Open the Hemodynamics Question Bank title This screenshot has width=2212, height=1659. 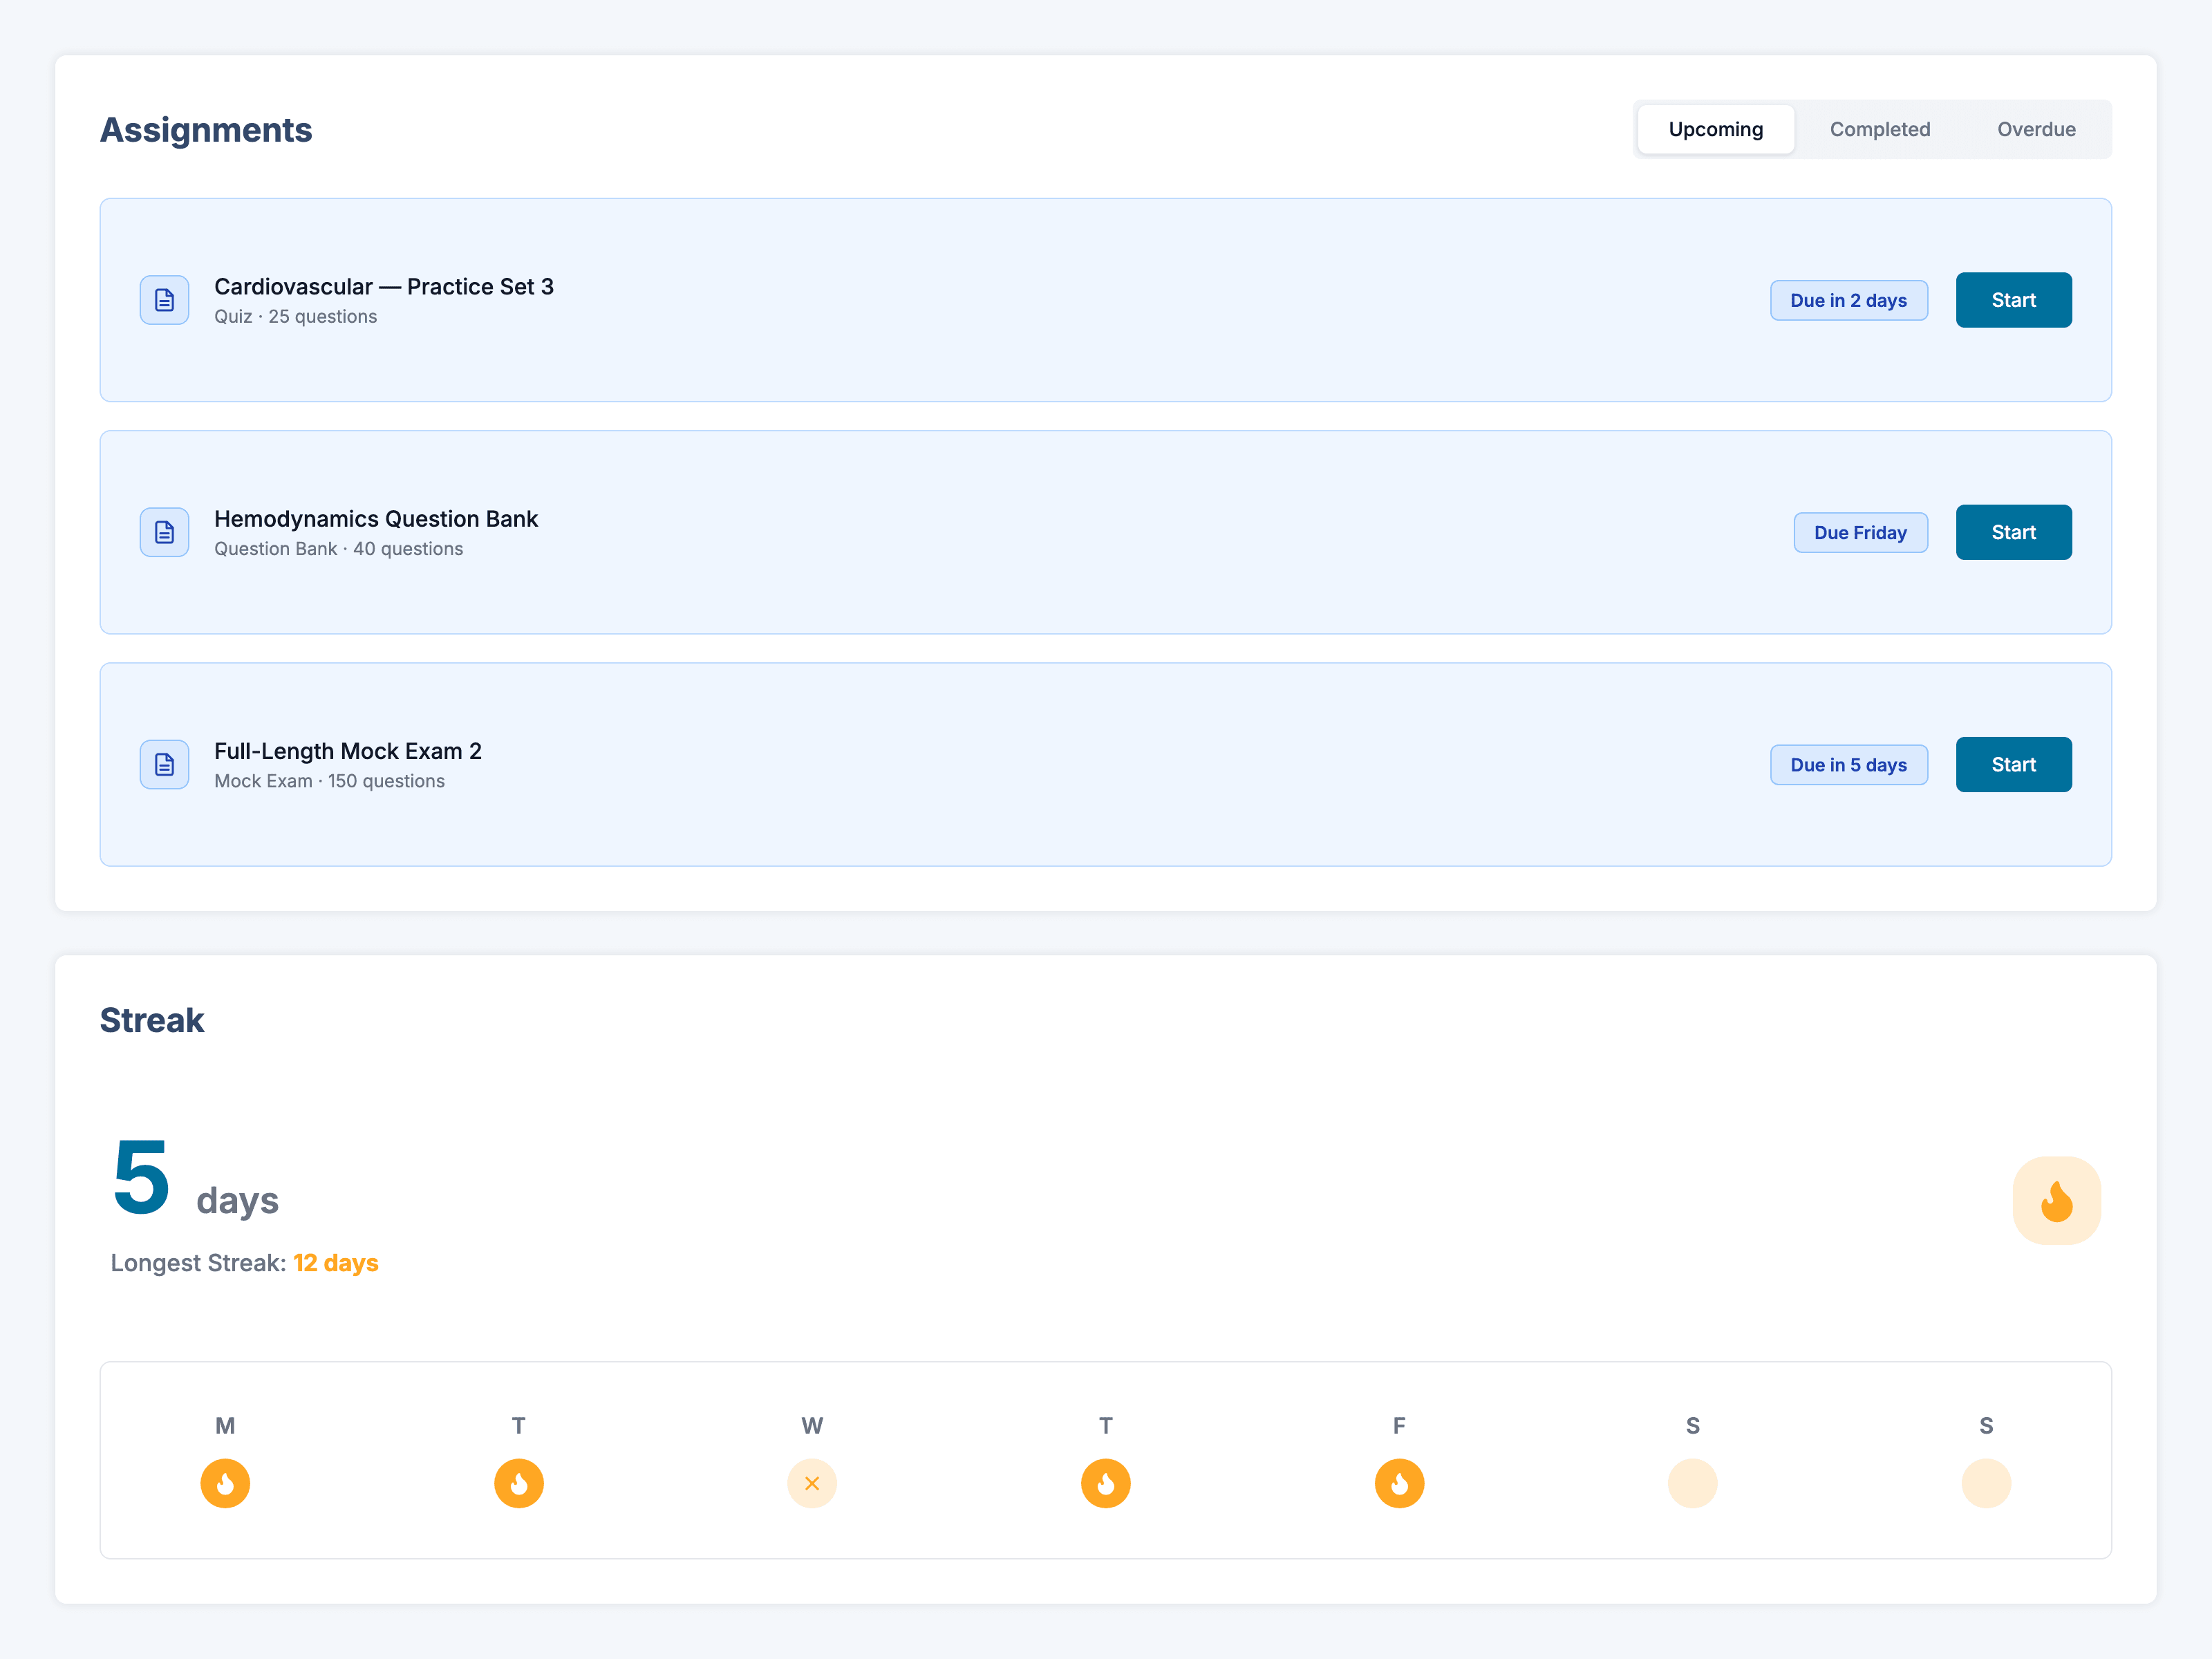376,519
